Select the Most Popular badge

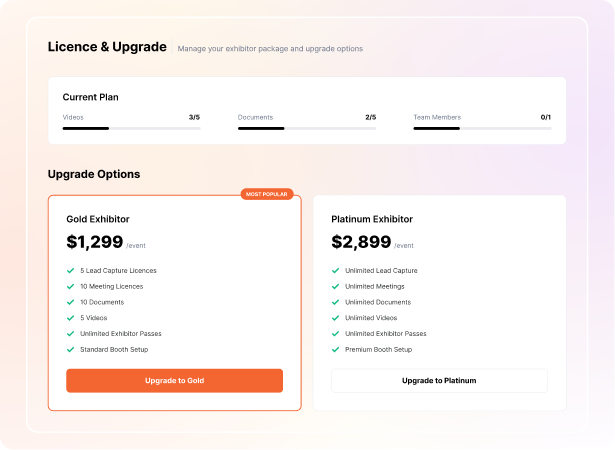(267, 194)
